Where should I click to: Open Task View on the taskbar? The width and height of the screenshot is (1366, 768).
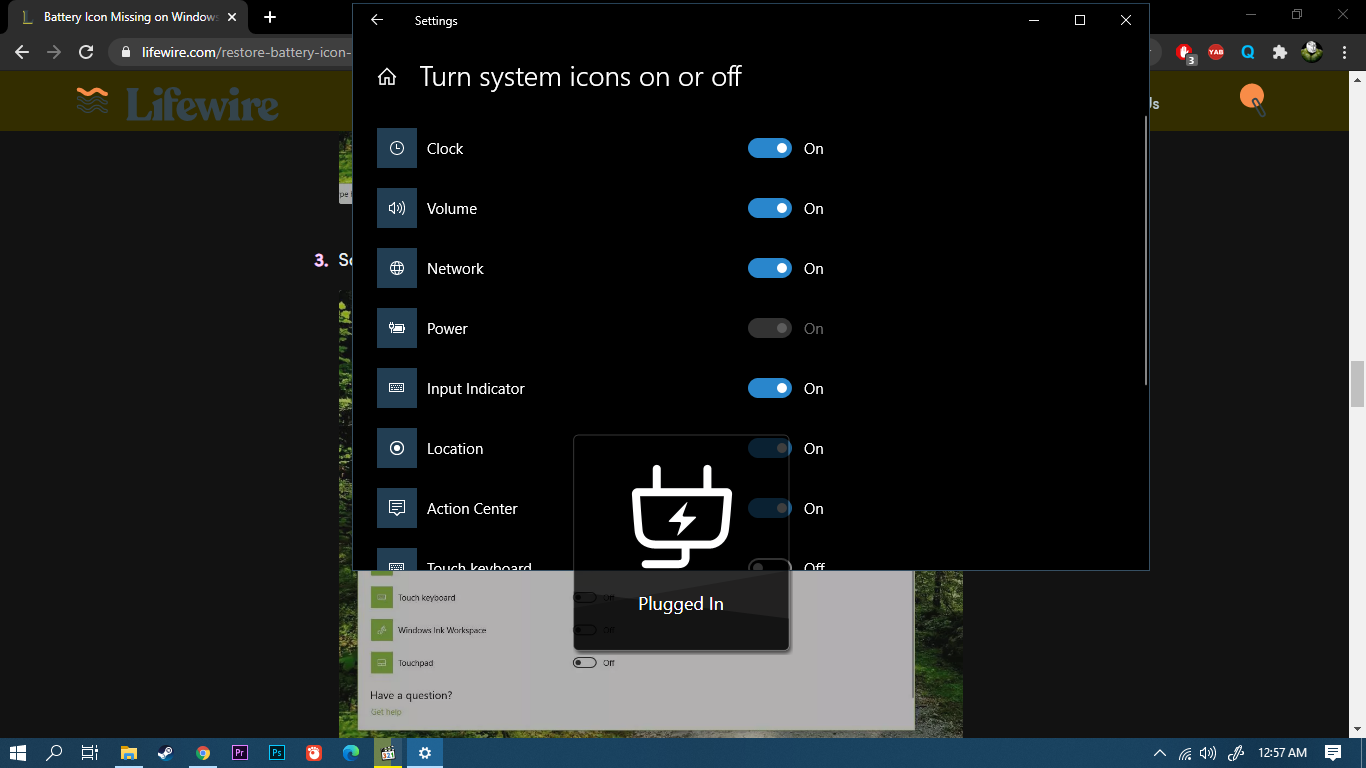click(x=89, y=753)
